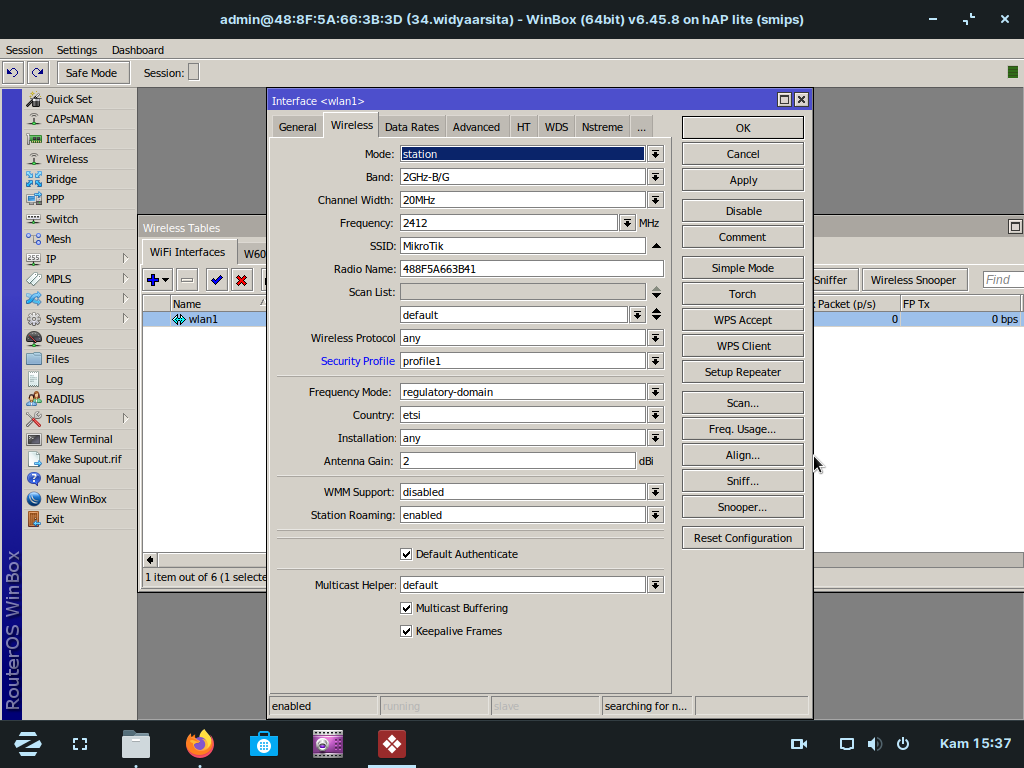Select the wlan1 row in Wireless Tables
This screenshot has height=768, width=1024.
click(x=204, y=319)
